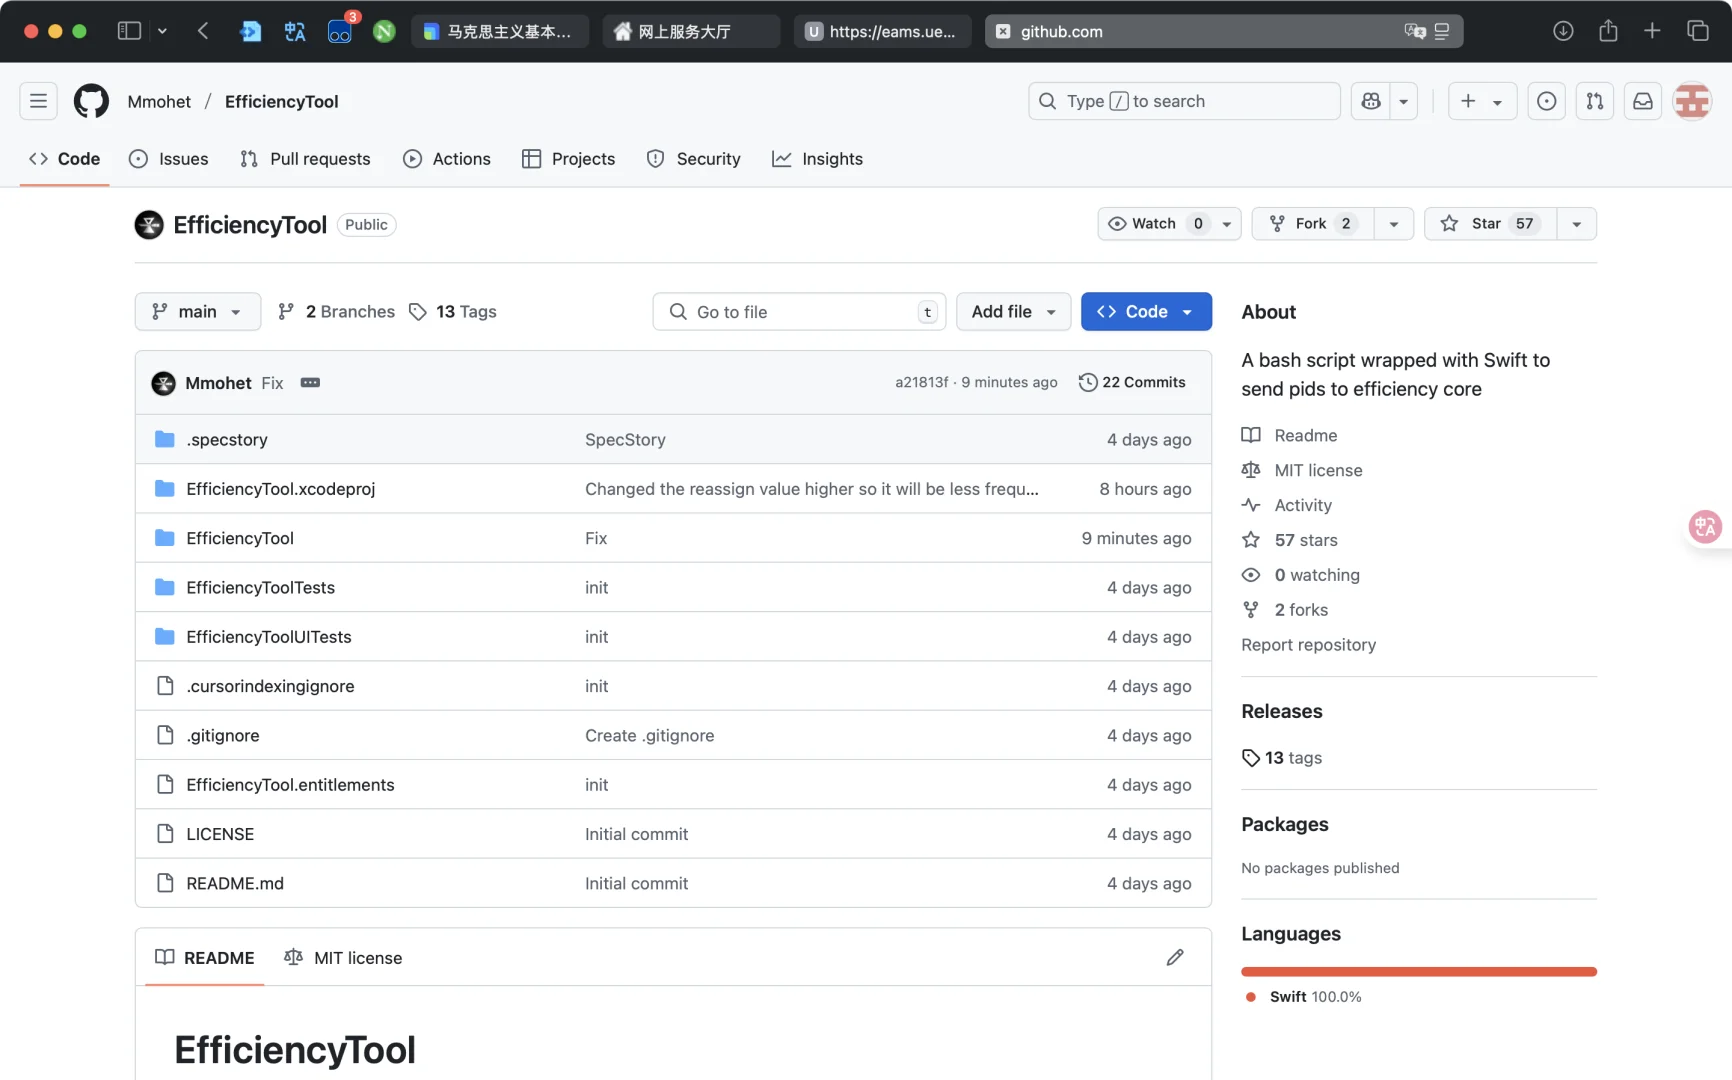Image resolution: width=1732 pixels, height=1080 pixels.
Task: Open the EfficiencyToolUITests folder
Action: click(x=268, y=637)
